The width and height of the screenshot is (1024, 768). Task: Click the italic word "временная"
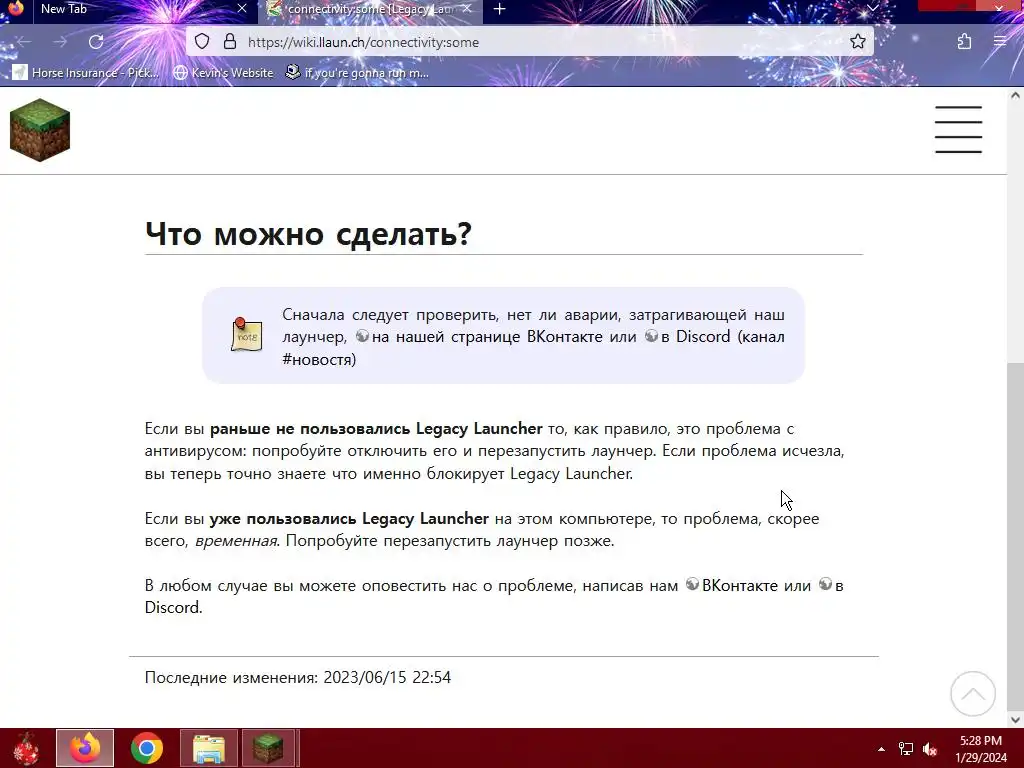point(236,541)
